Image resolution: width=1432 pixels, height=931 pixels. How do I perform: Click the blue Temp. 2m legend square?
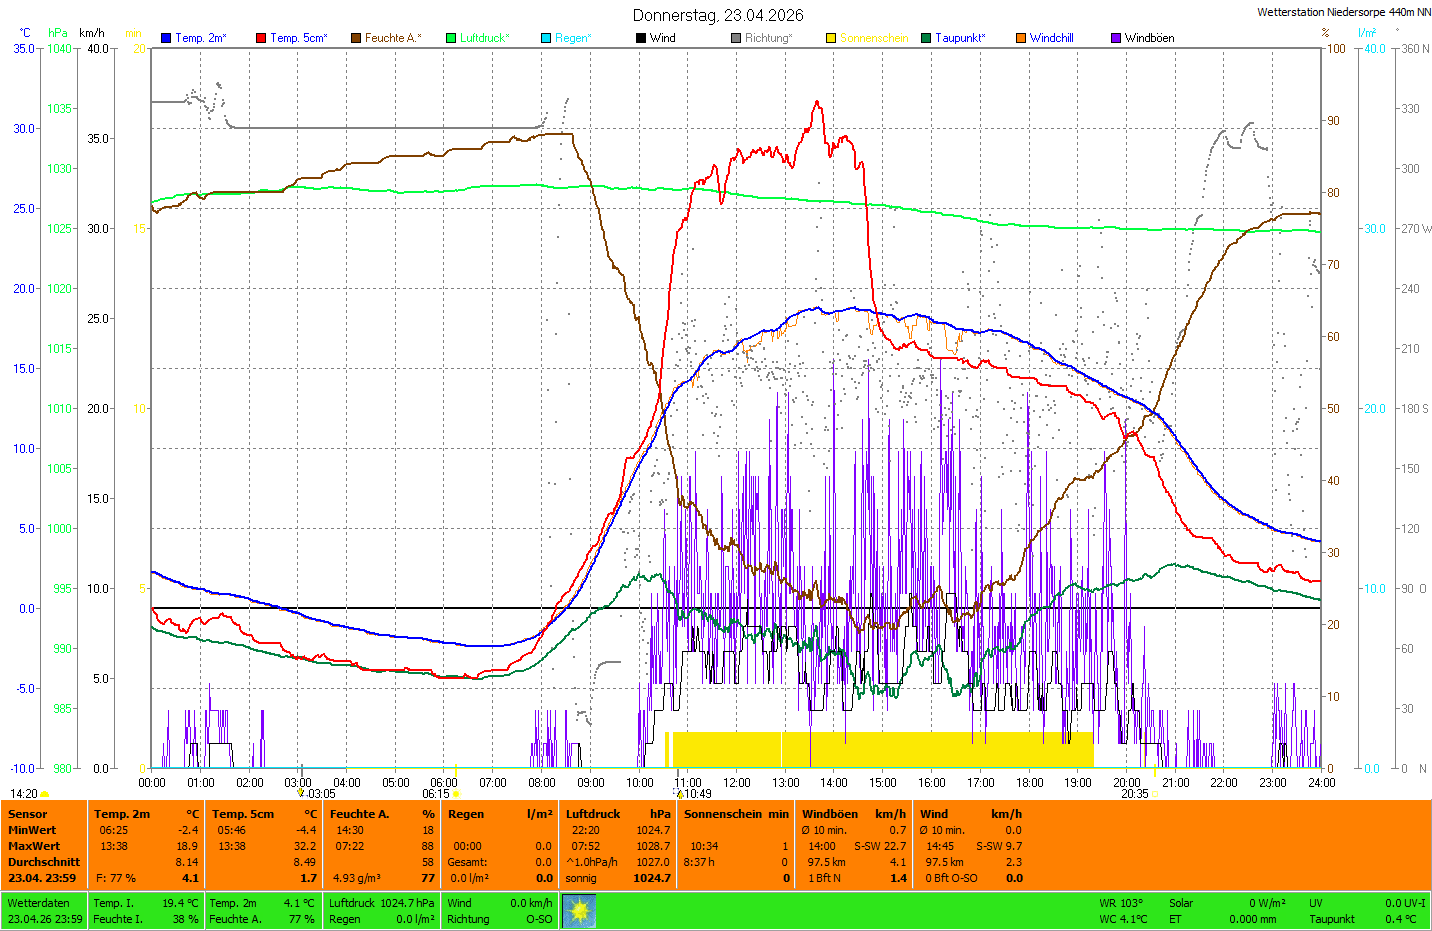click(166, 38)
